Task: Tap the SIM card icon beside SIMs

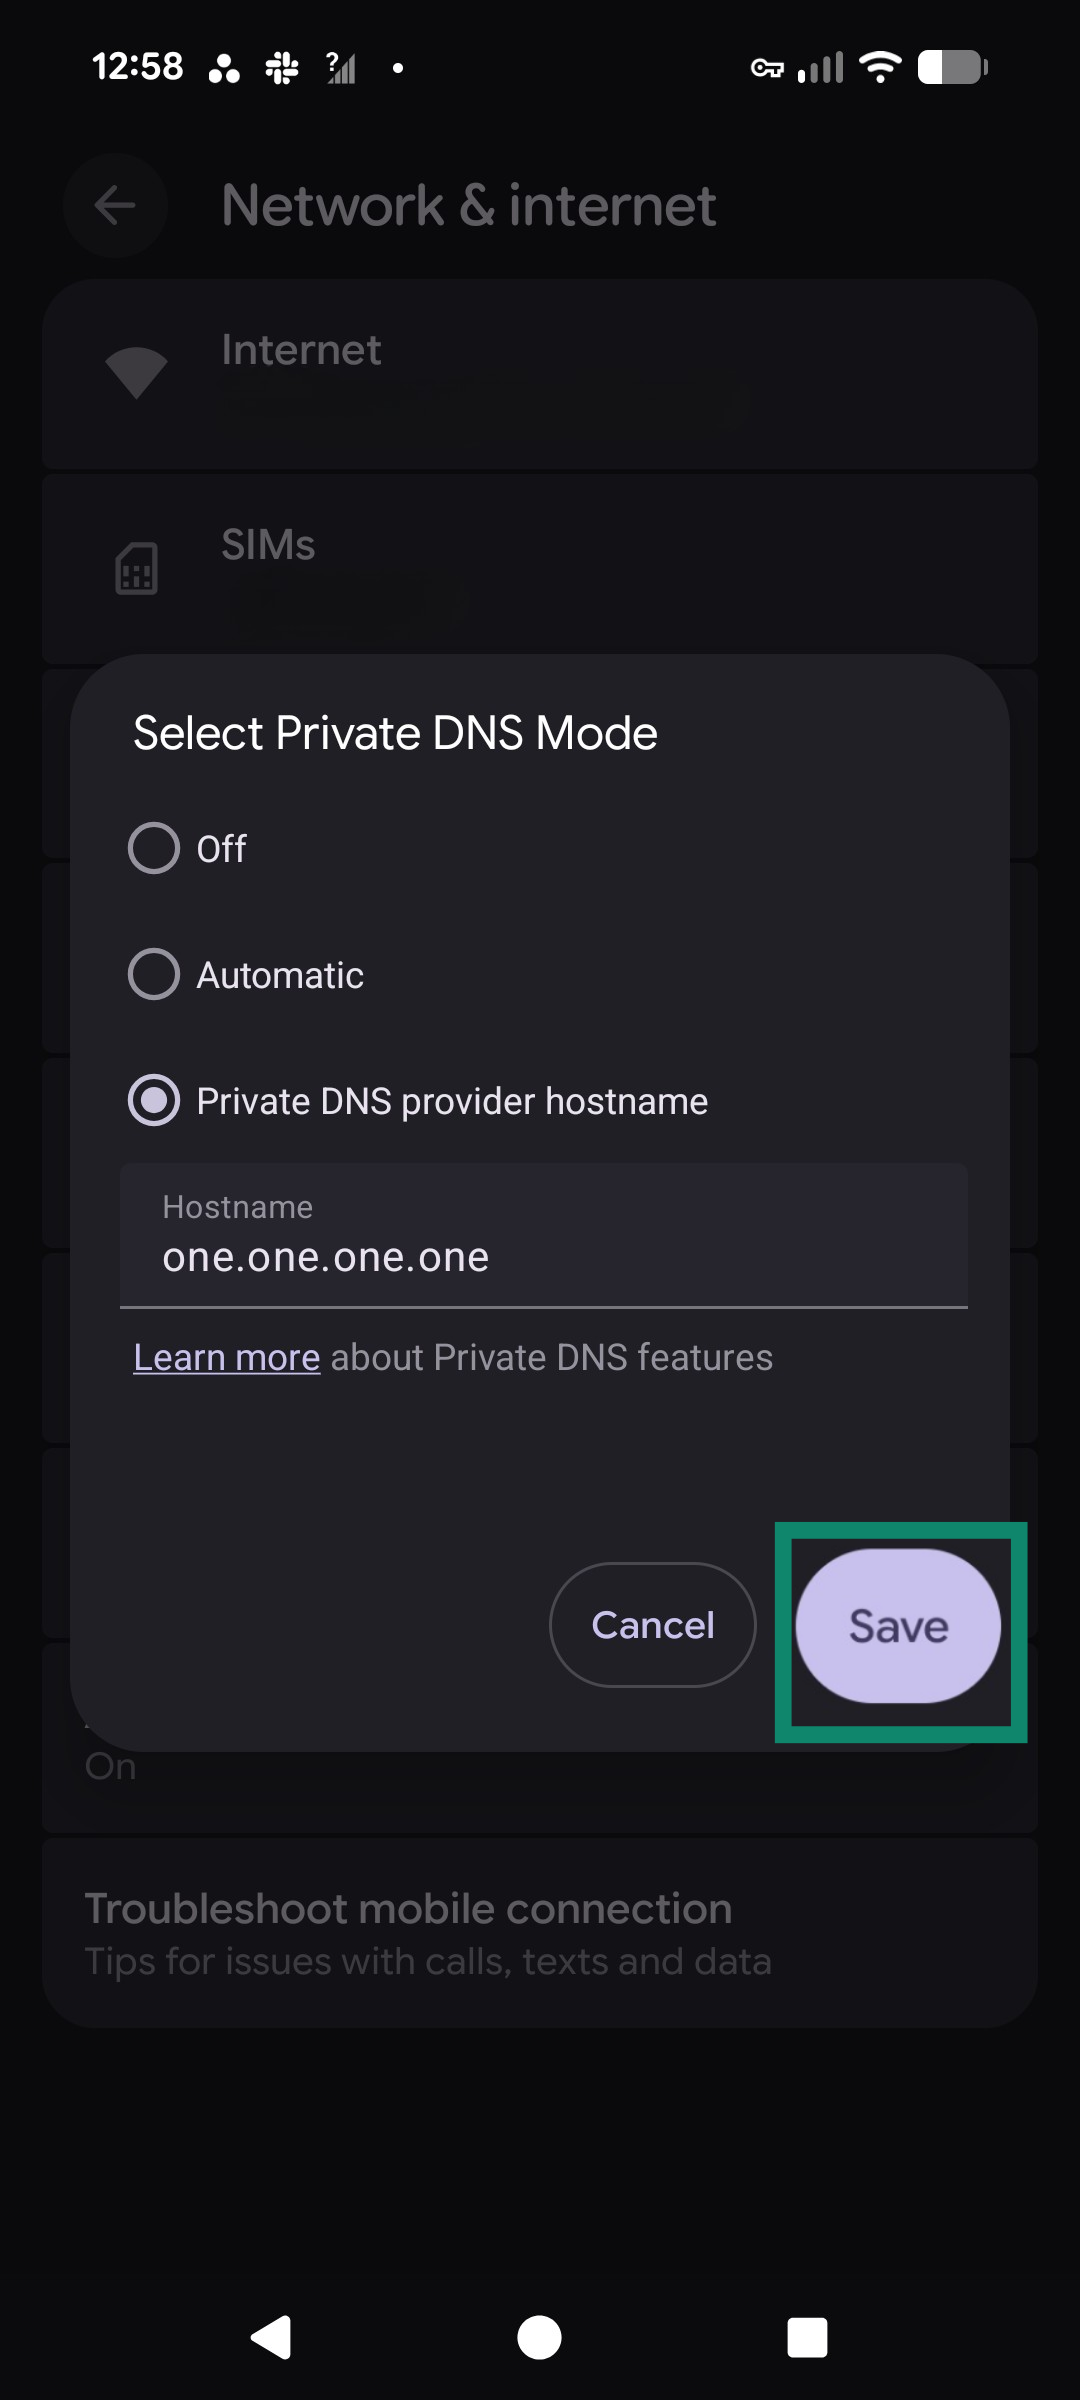Action: [x=135, y=568]
